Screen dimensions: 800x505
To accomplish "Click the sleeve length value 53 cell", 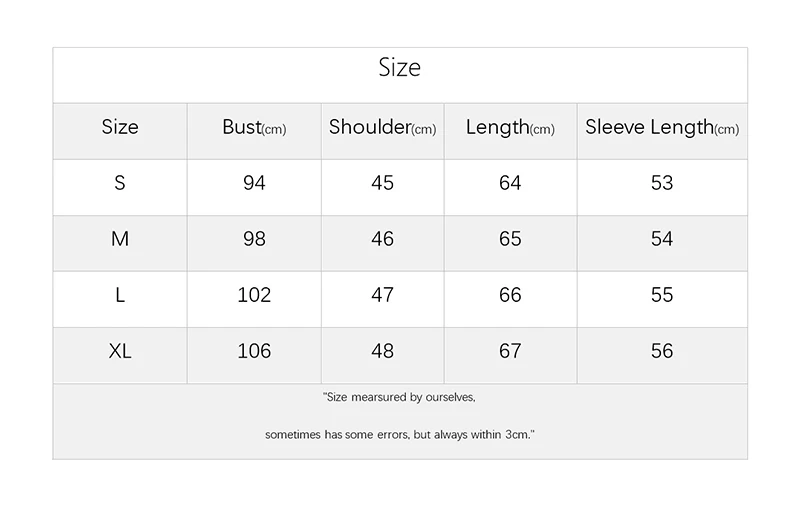I will click(x=662, y=183).
